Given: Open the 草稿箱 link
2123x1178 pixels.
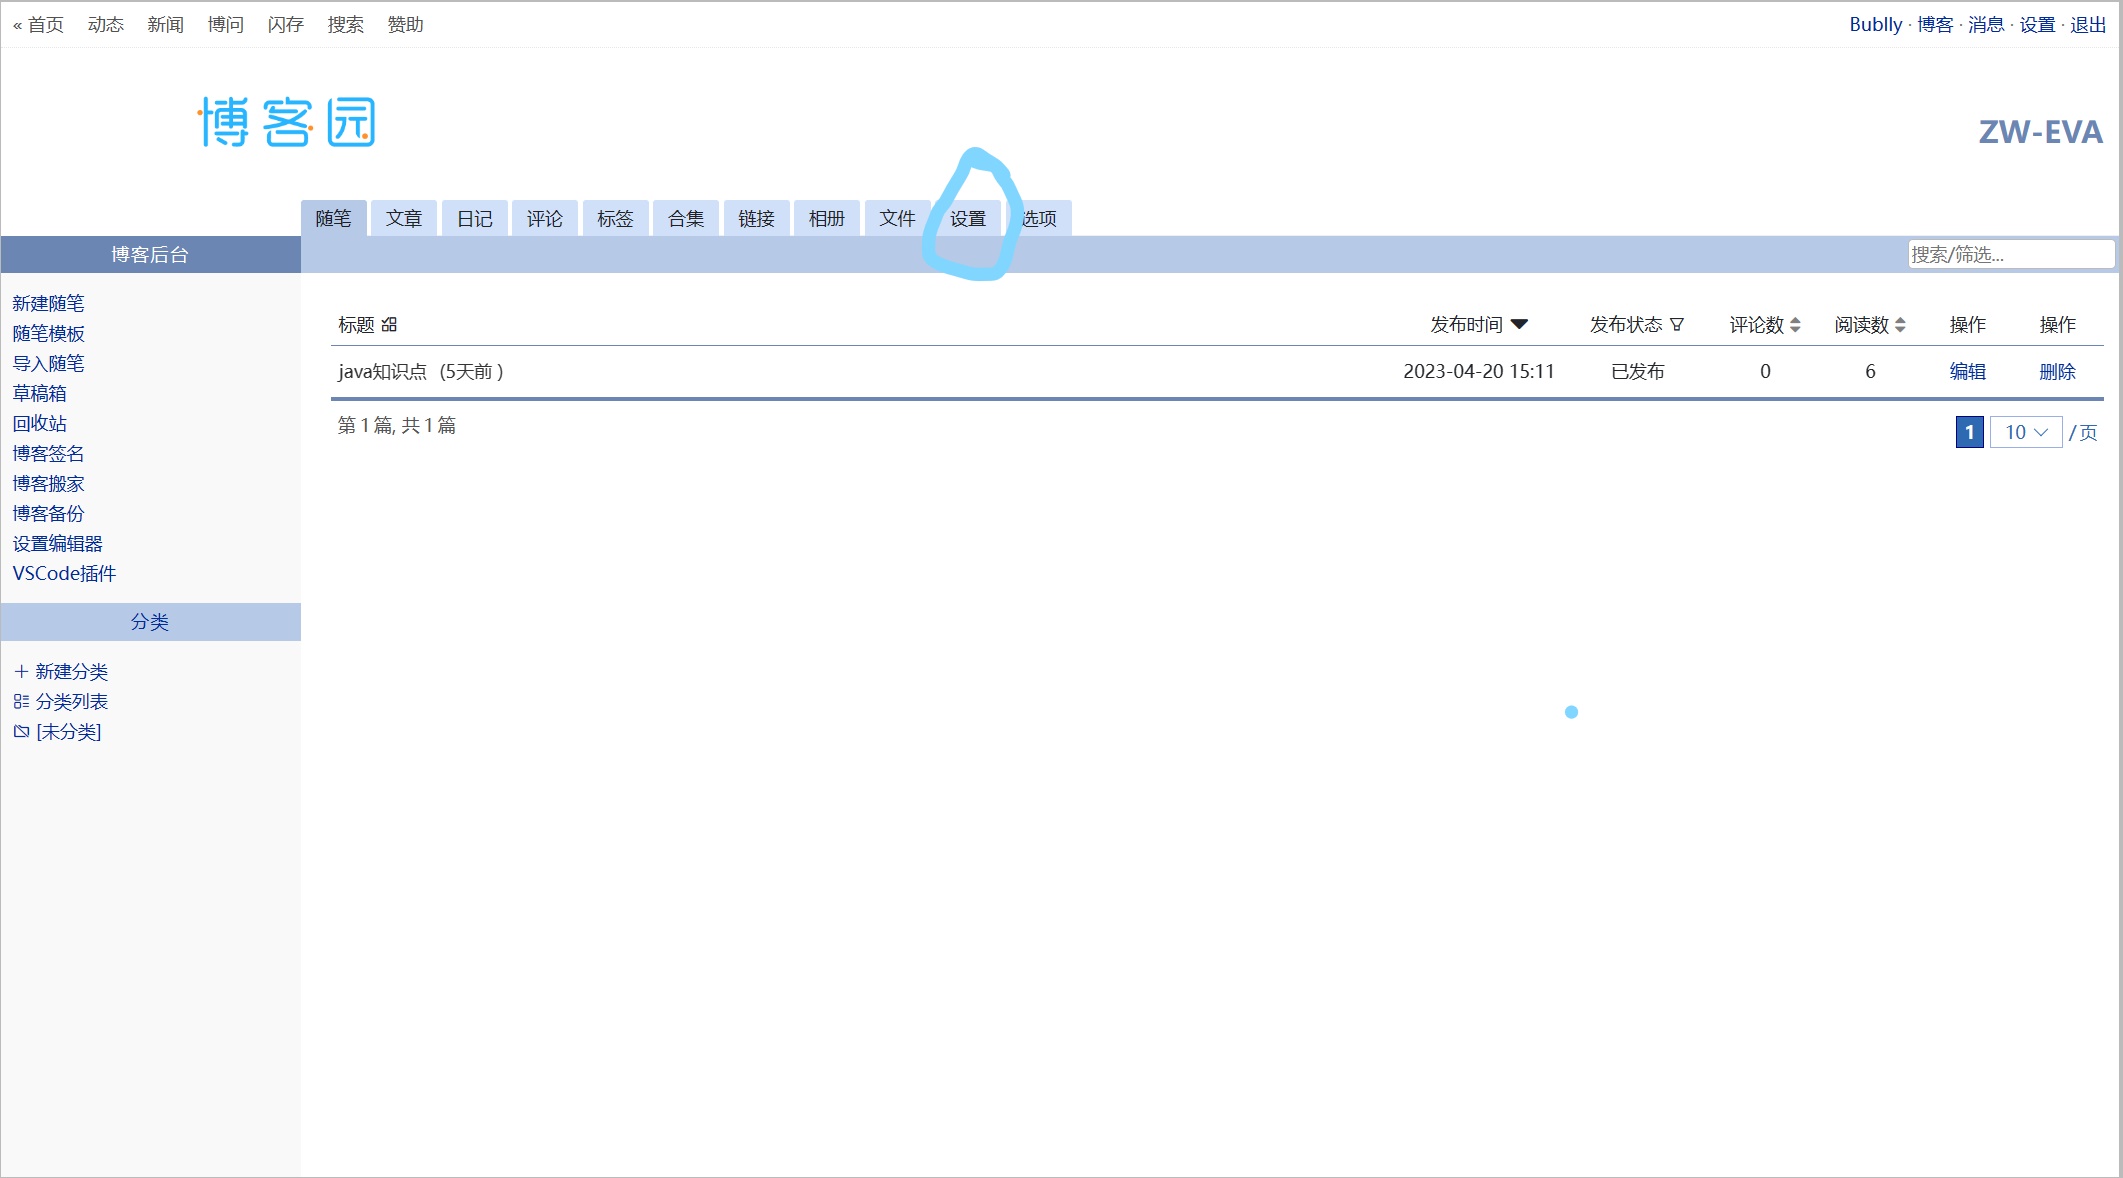Looking at the screenshot, I should click(x=39, y=393).
